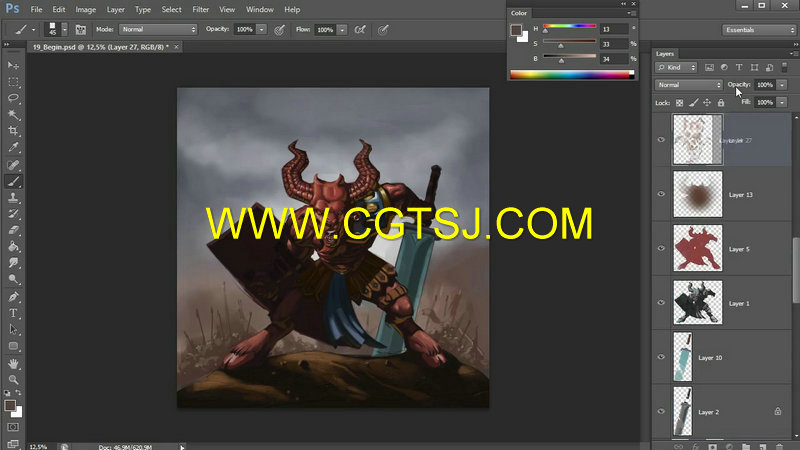Select the Horizontal Type tool
Image resolution: width=800 pixels, height=450 pixels.
pos(13,313)
